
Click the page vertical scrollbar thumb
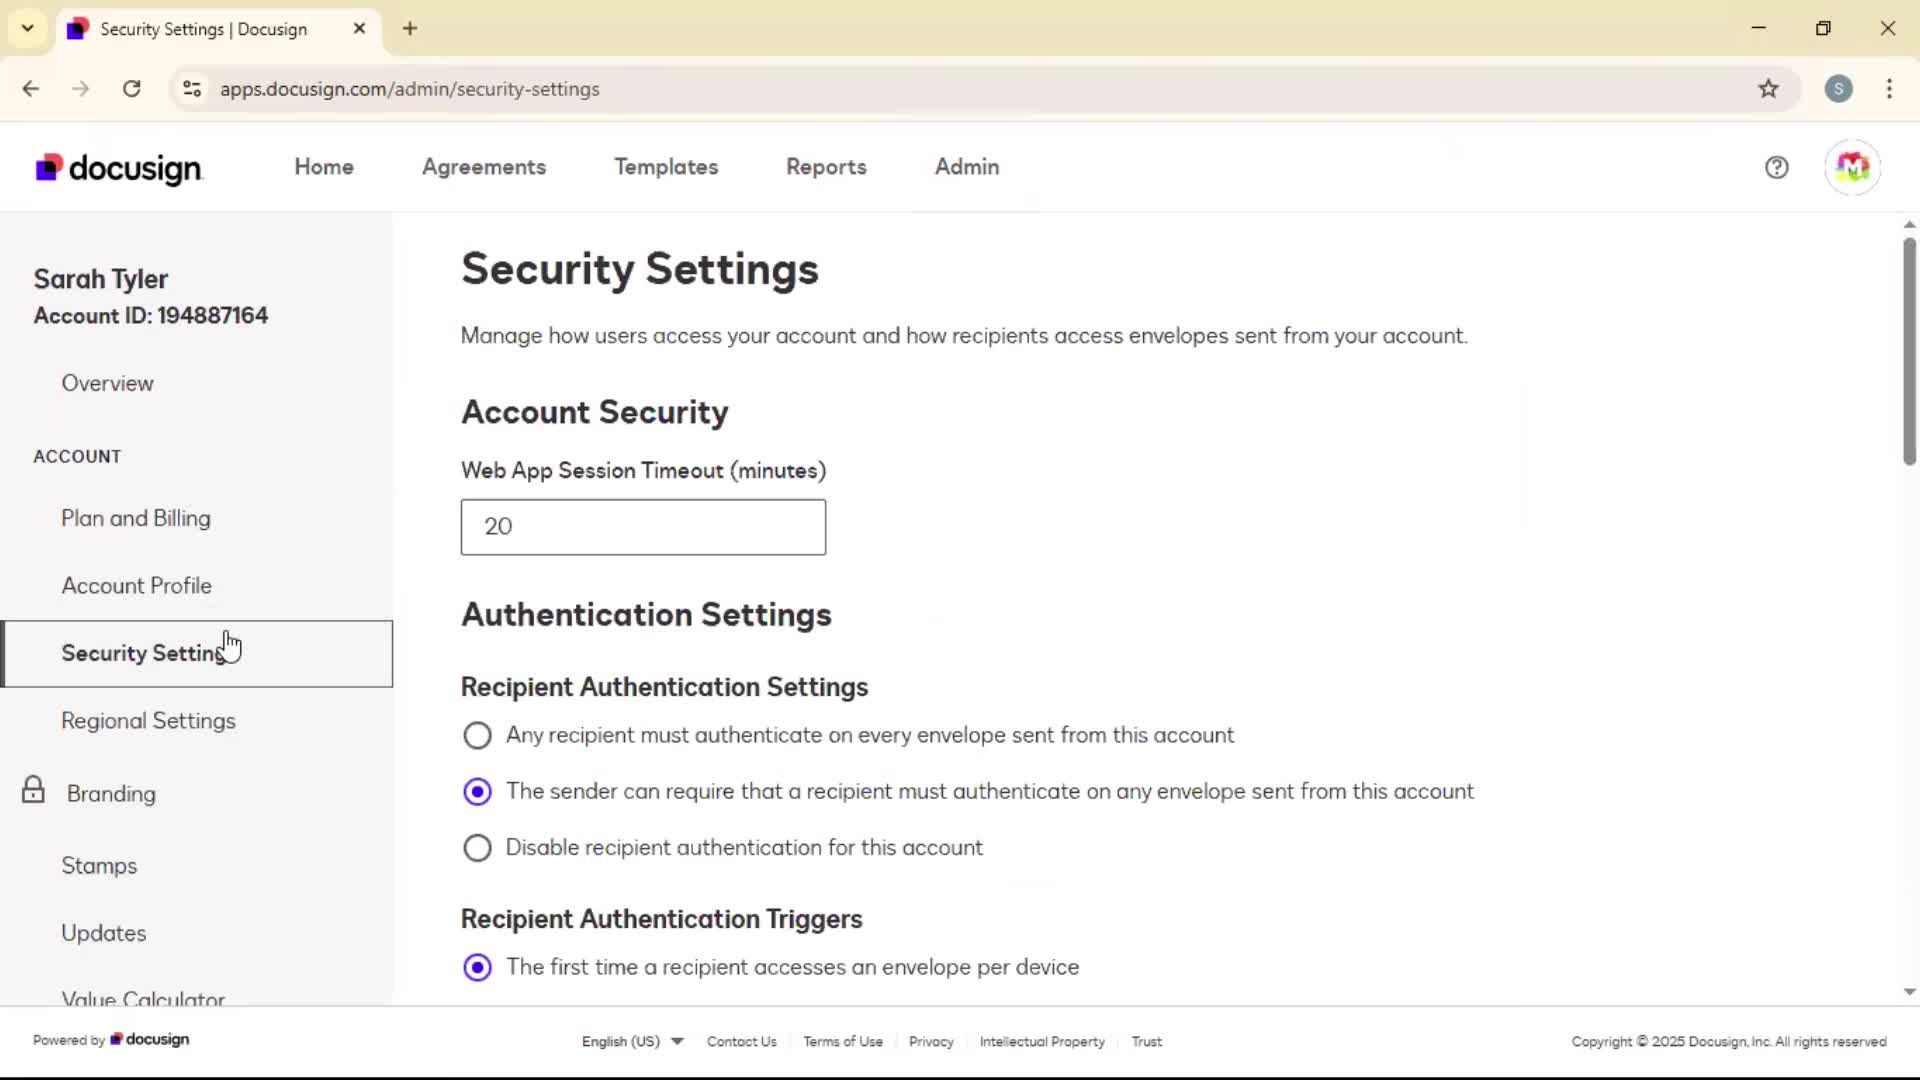1909,350
